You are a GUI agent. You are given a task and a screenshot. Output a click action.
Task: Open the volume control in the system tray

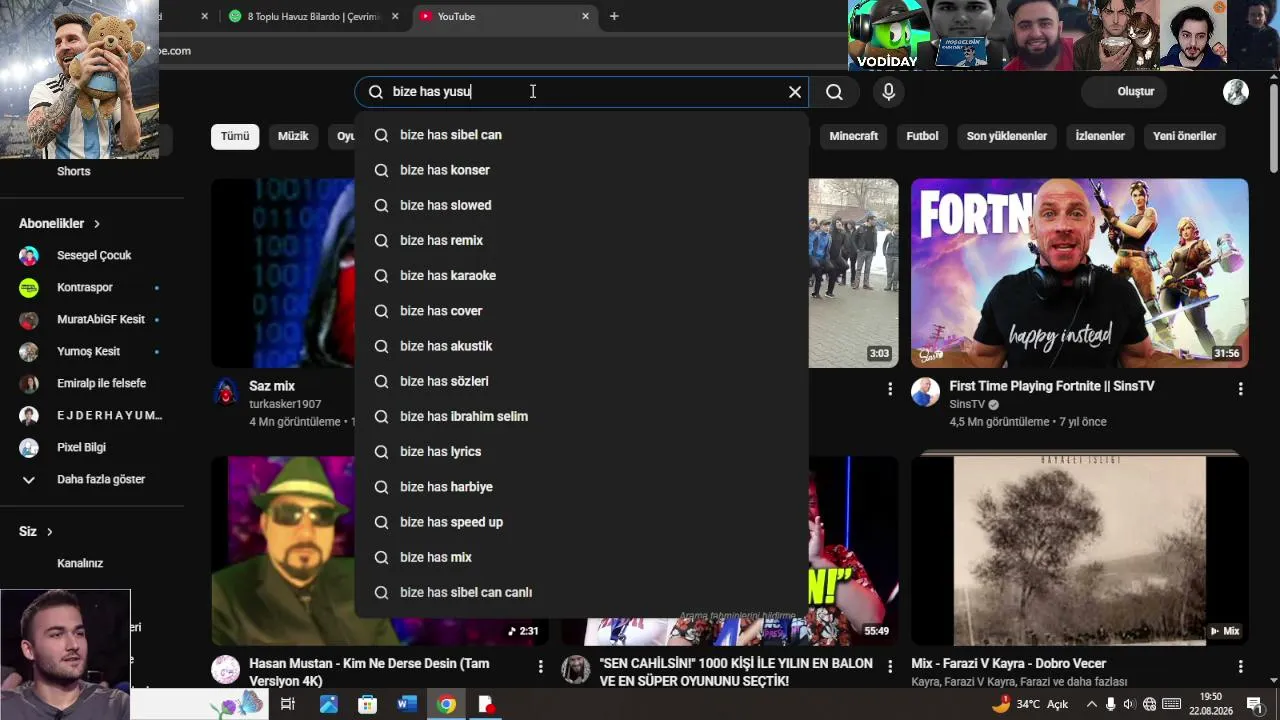click(1129, 704)
